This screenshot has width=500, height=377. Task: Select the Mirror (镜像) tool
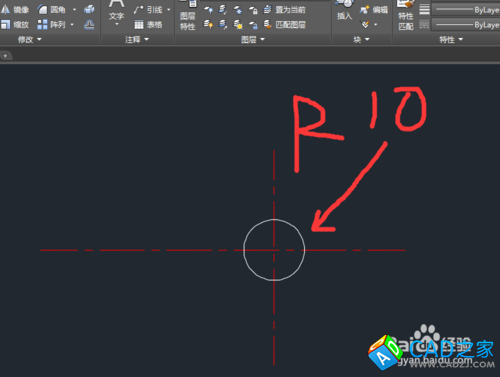[15, 10]
